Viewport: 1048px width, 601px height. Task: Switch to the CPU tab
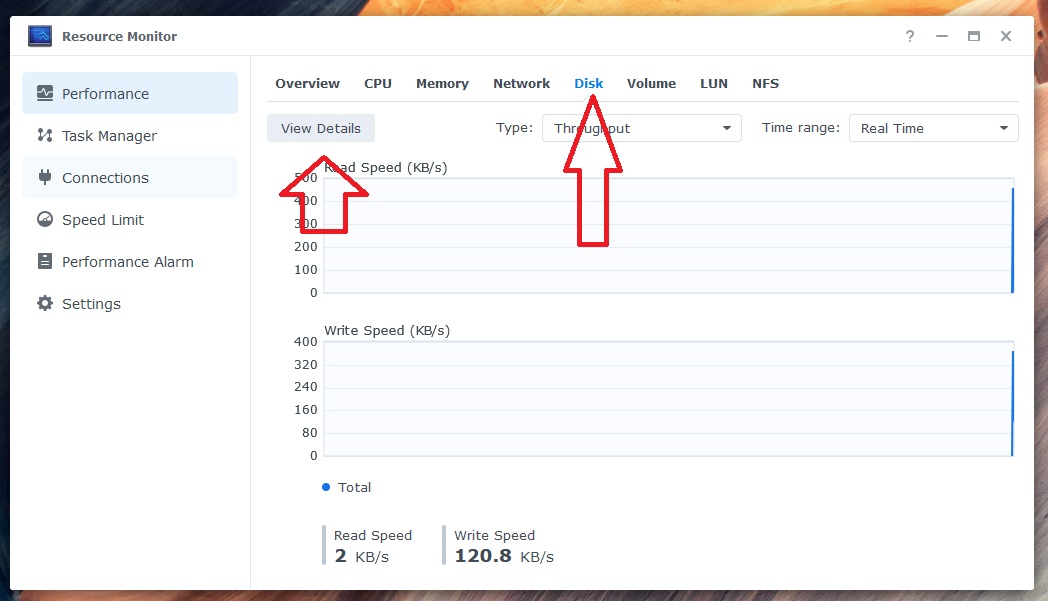tap(378, 83)
